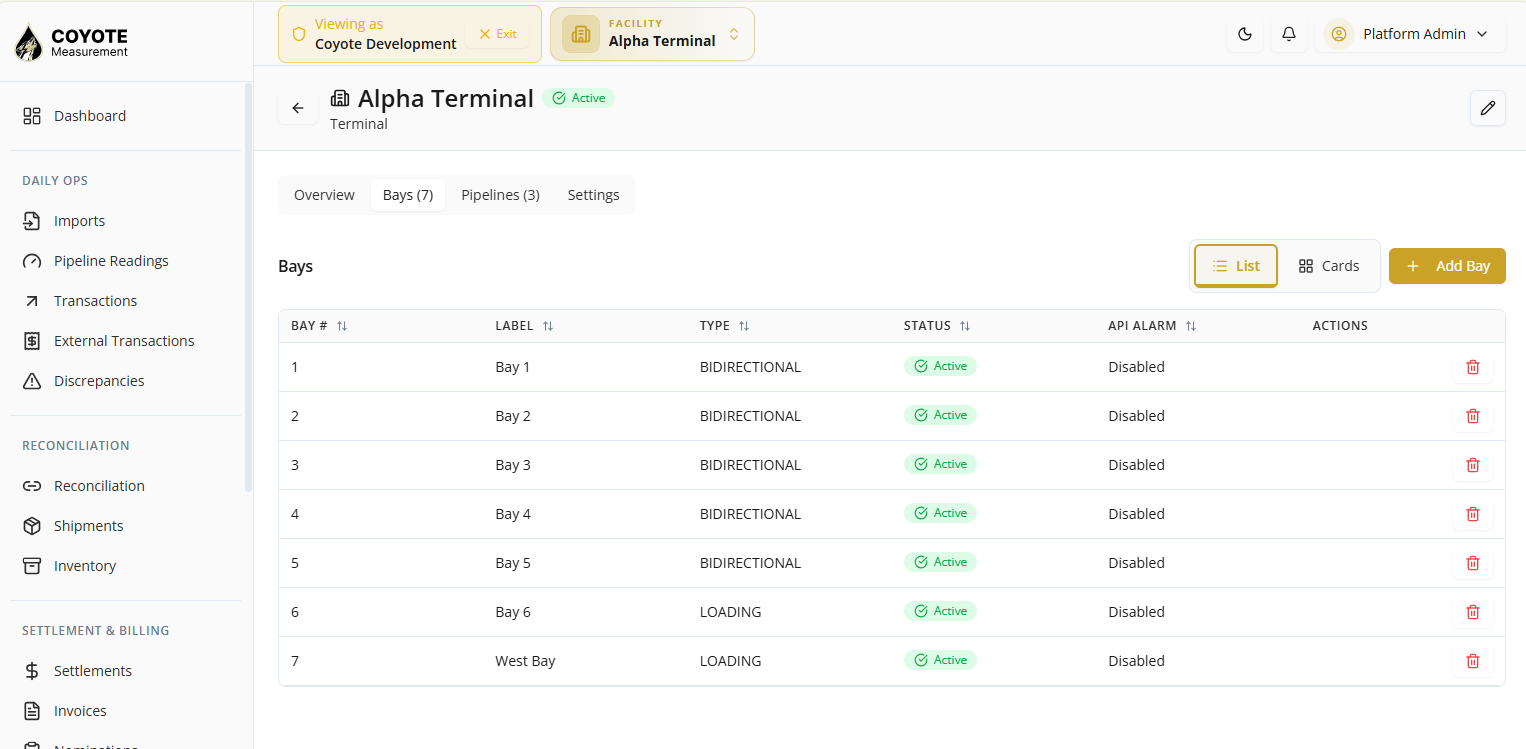Exit the Coyote Development viewing mode
Image resolution: width=1526 pixels, height=749 pixels.
point(497,34)
